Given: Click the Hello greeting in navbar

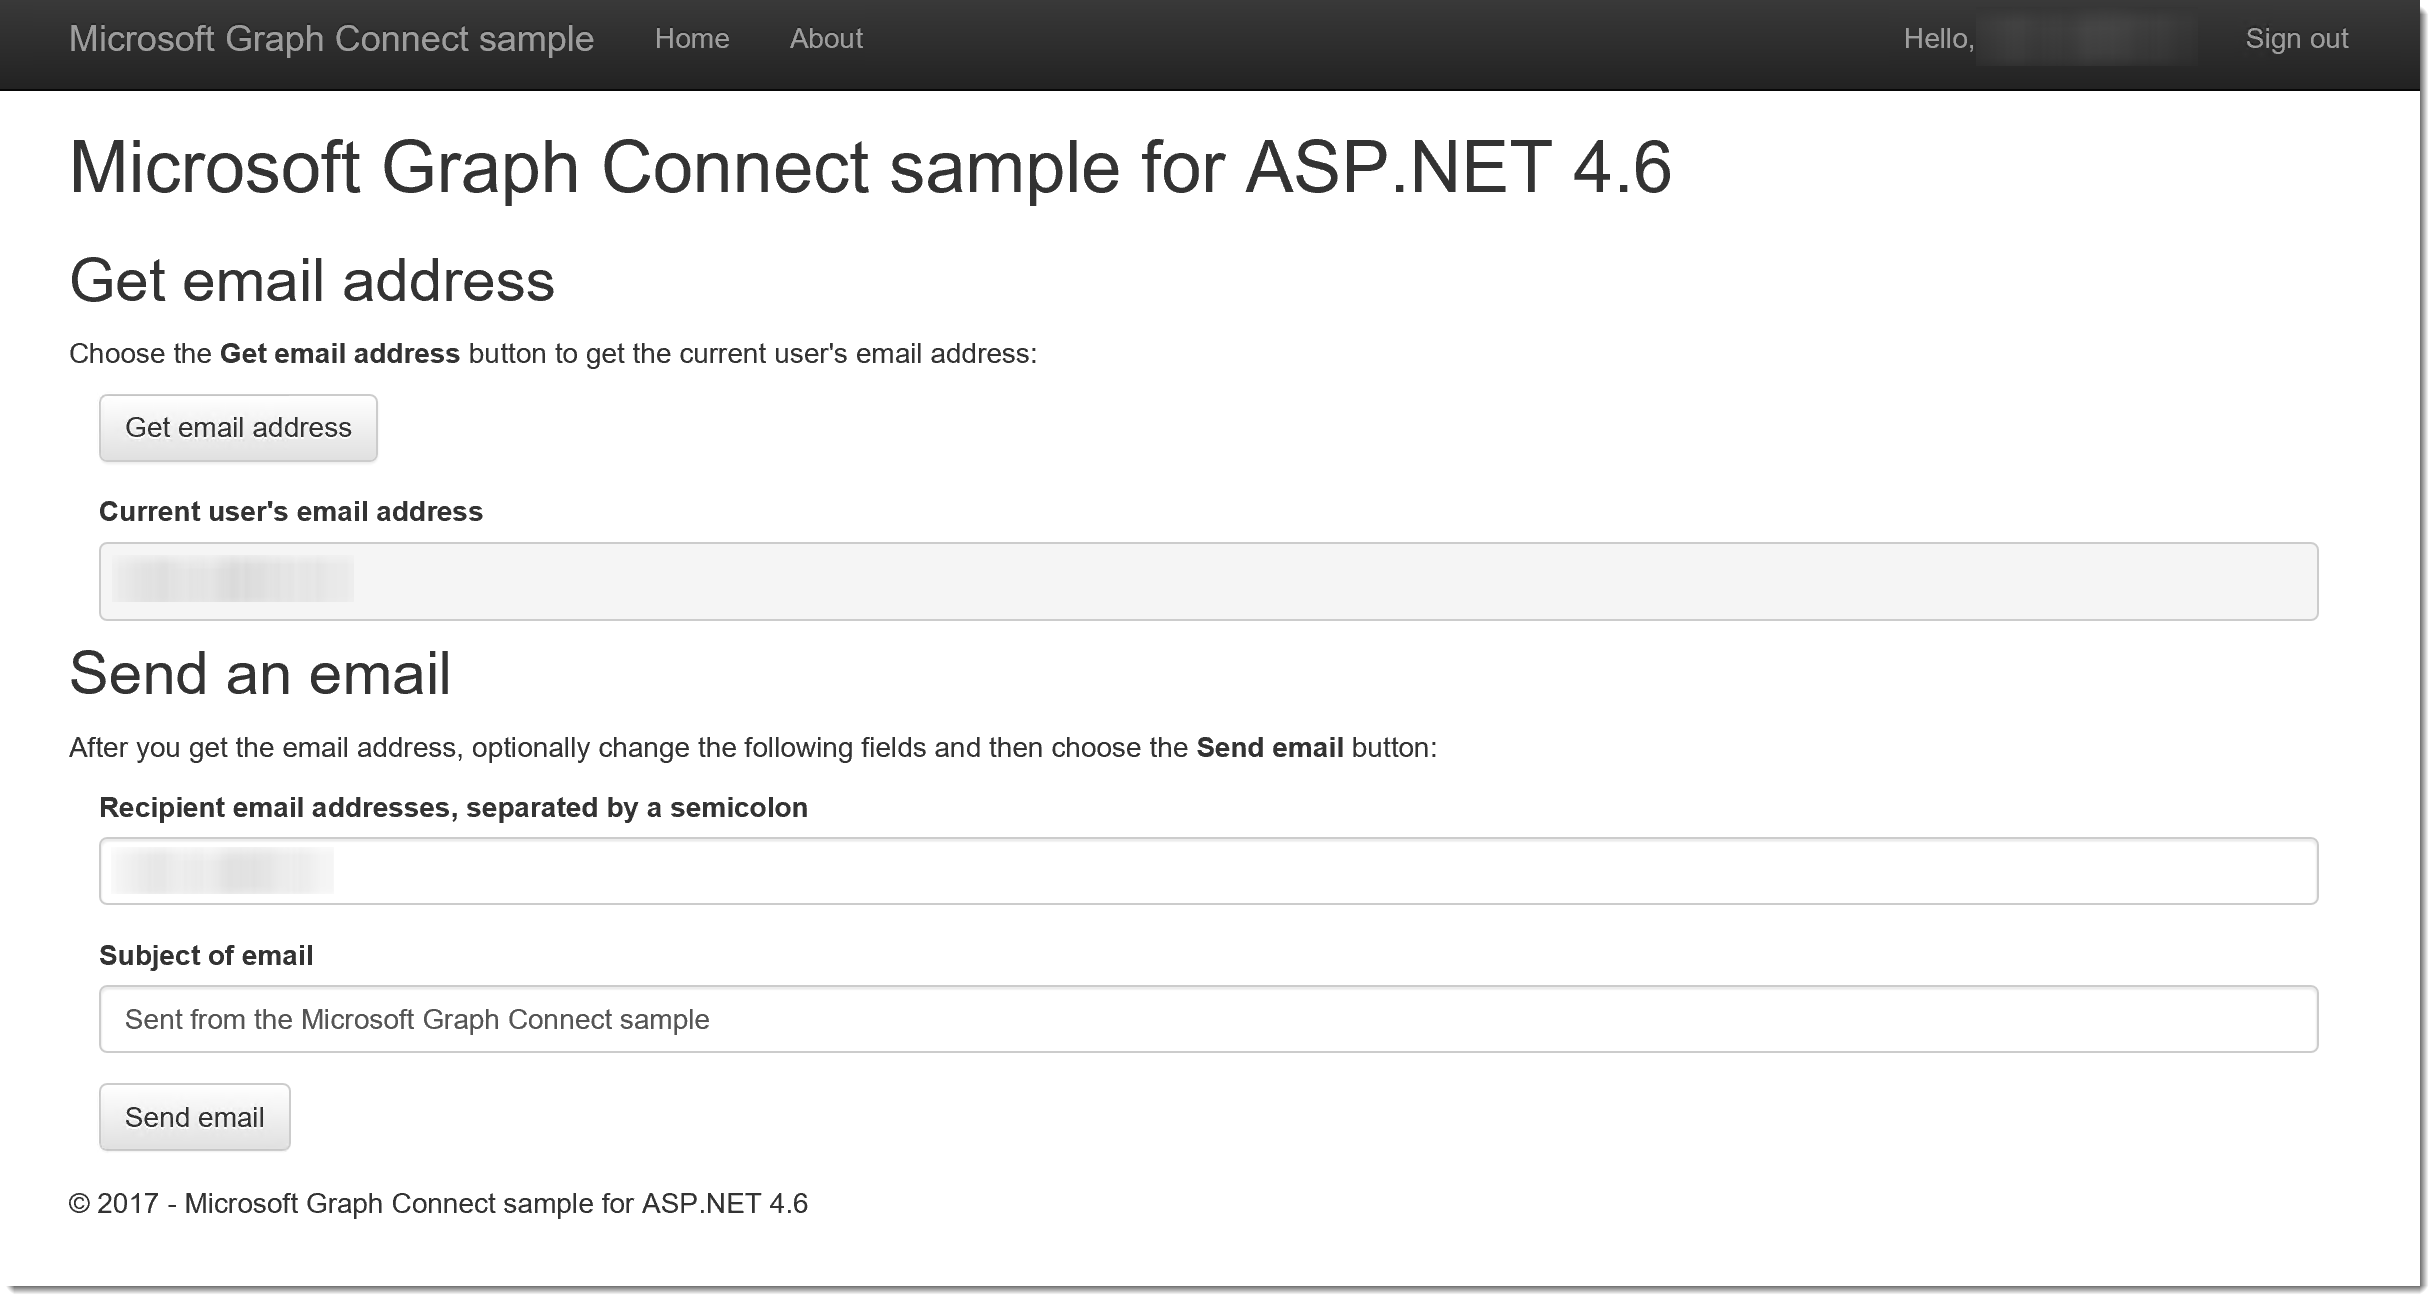Looking at the screenshot, I should (1937, 39).
